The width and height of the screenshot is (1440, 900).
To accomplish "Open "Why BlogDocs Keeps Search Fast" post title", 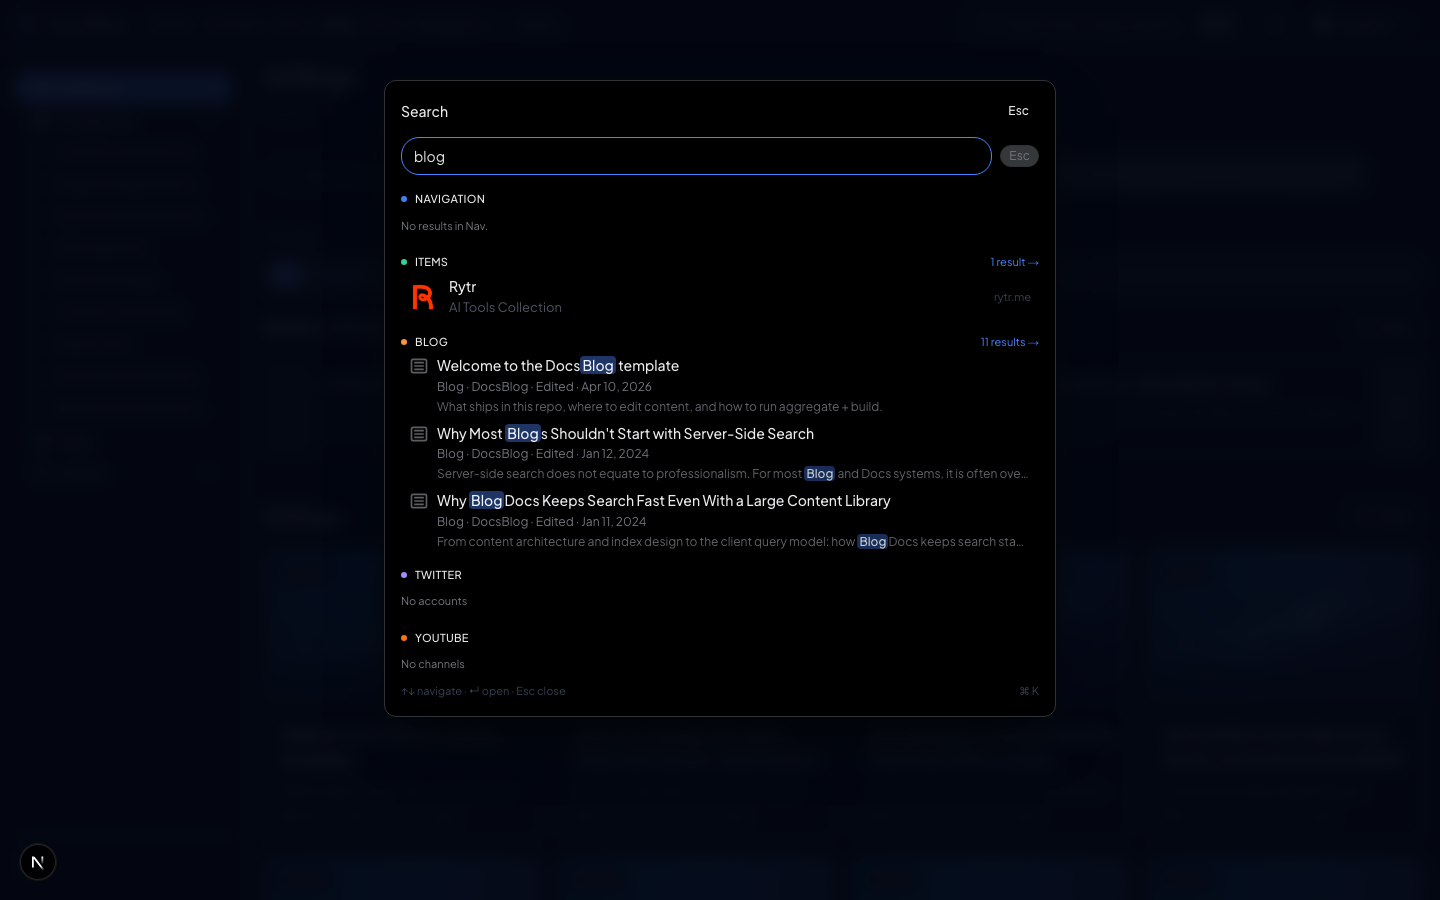I will pyautogui.click(x=663, y=501).
